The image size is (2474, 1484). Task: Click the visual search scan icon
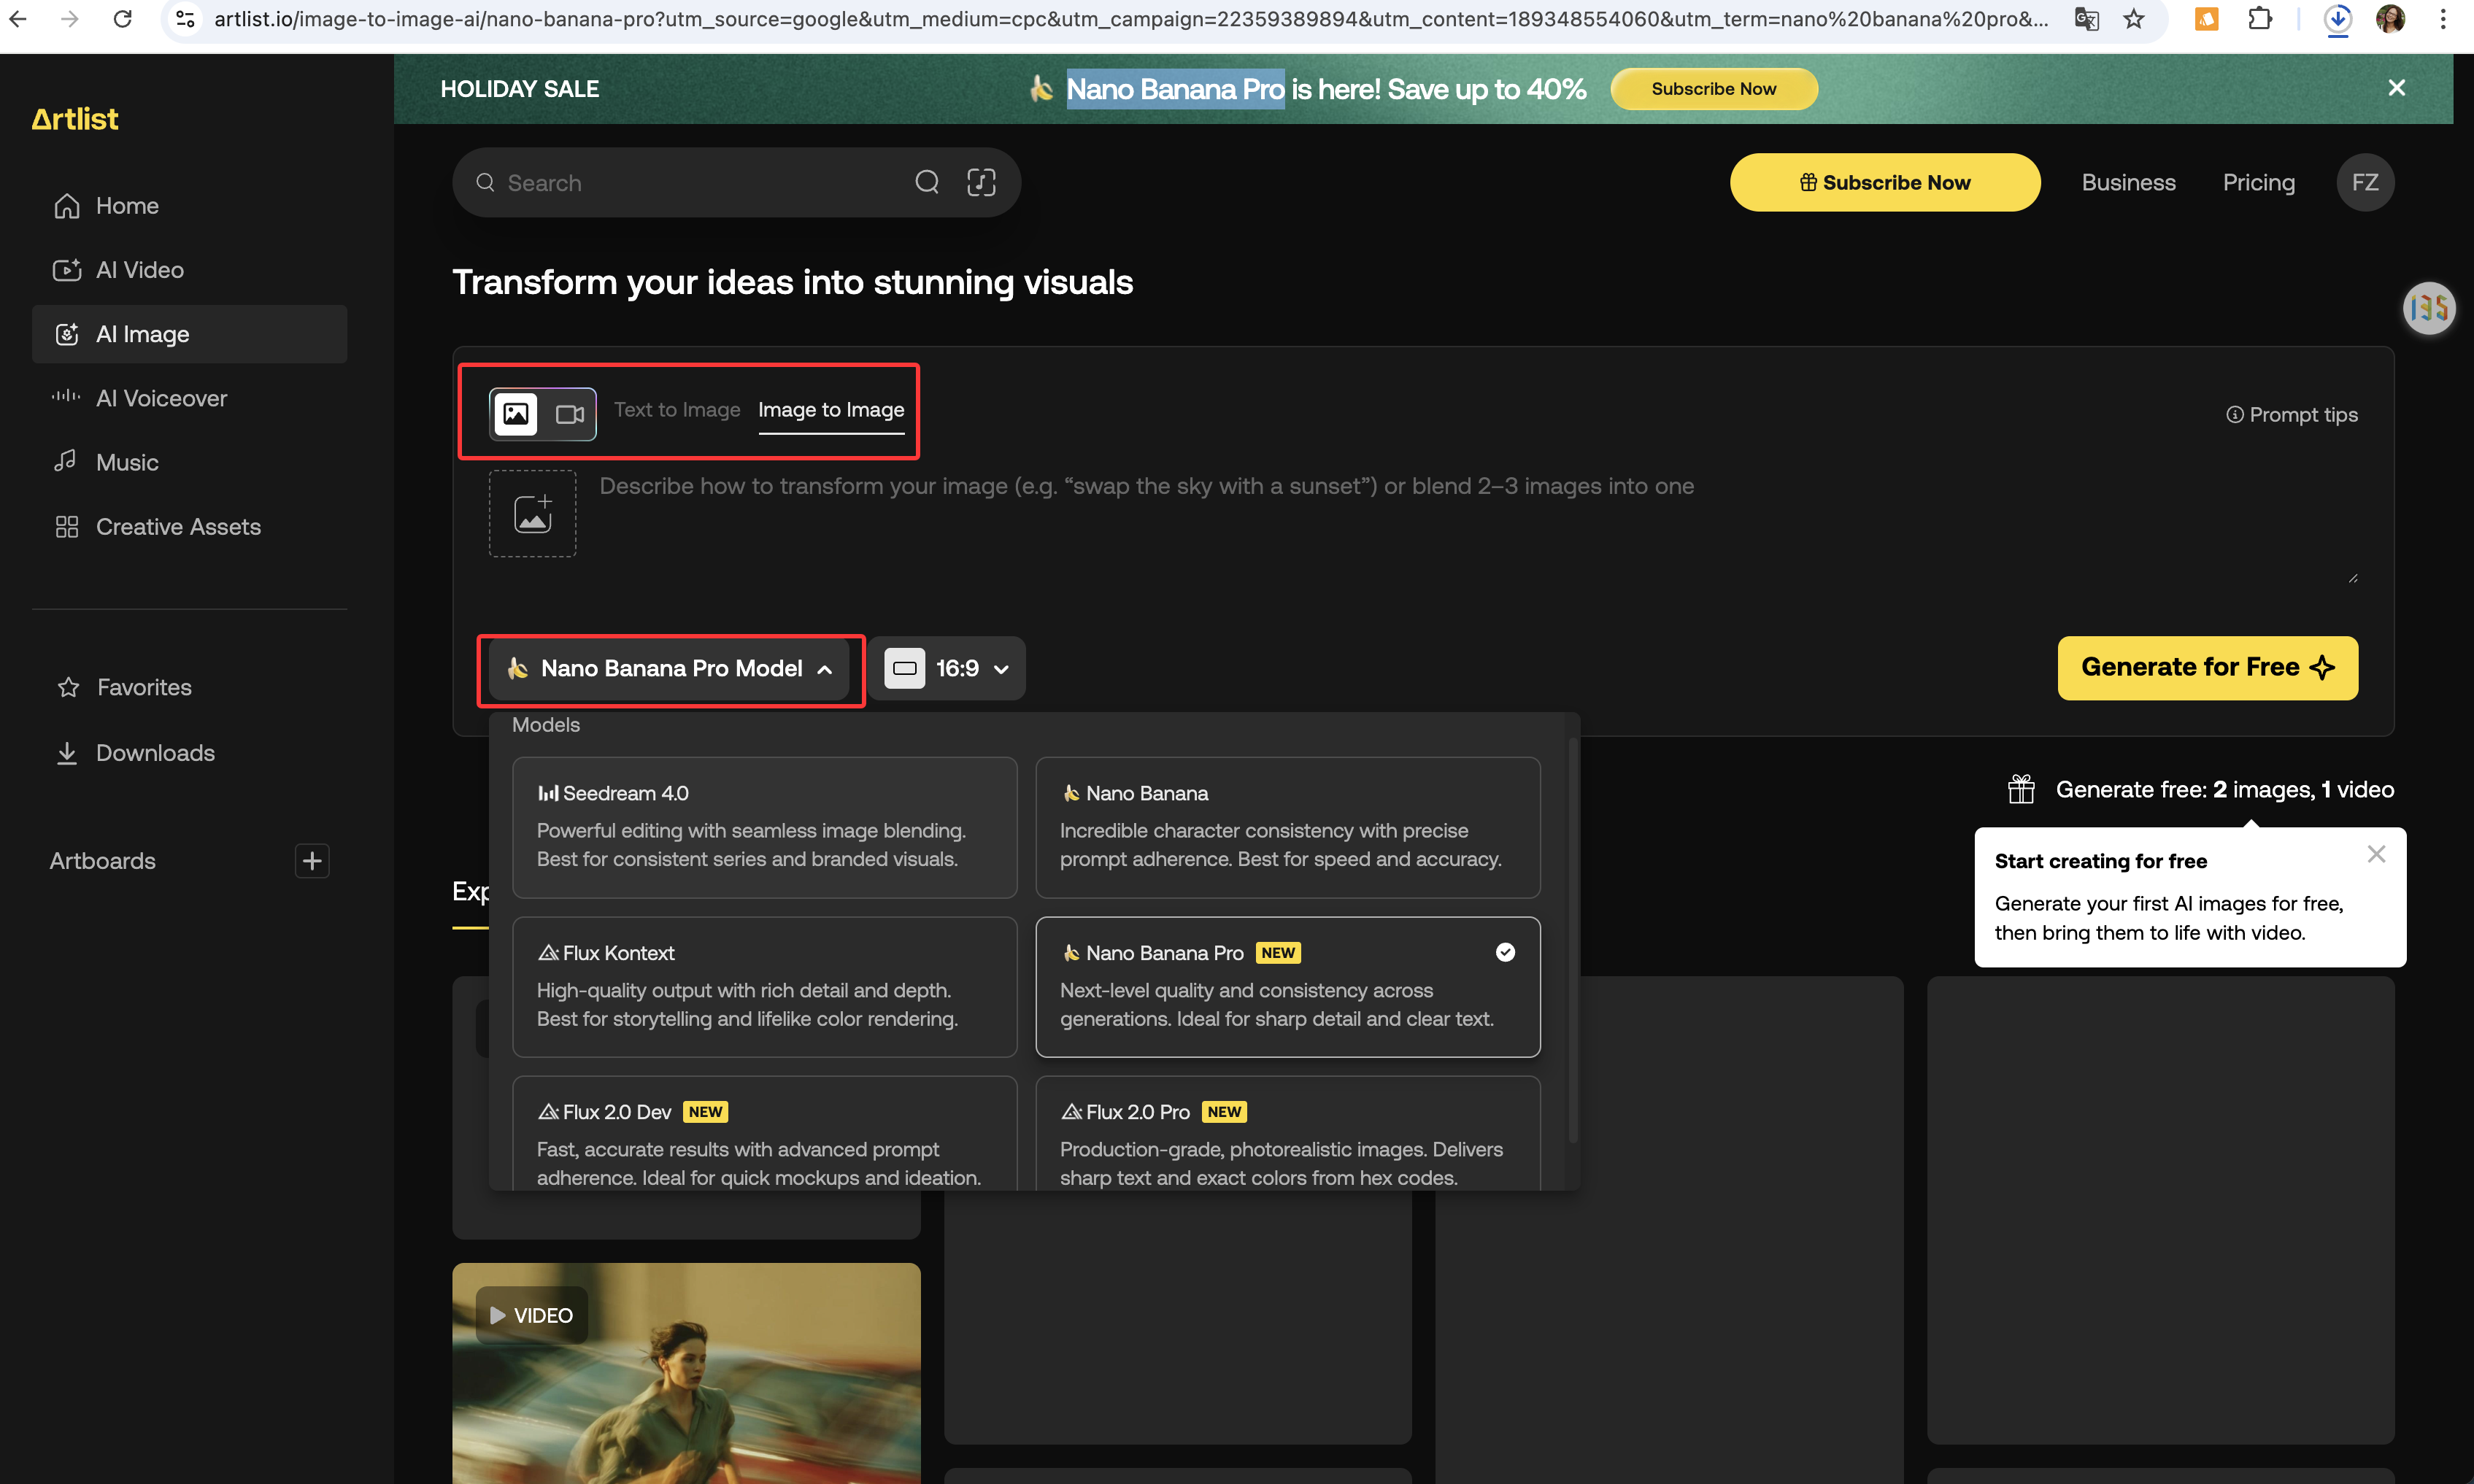pos(981,182)
